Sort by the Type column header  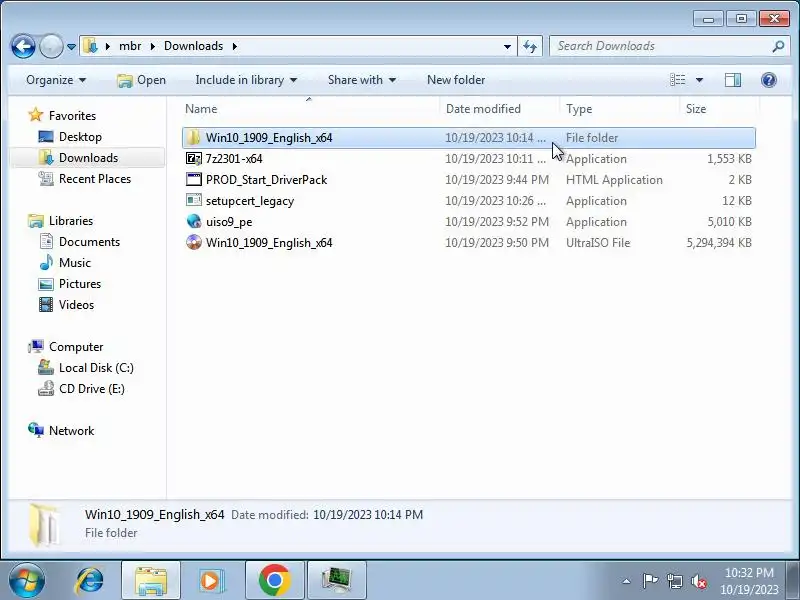[619, 109]
